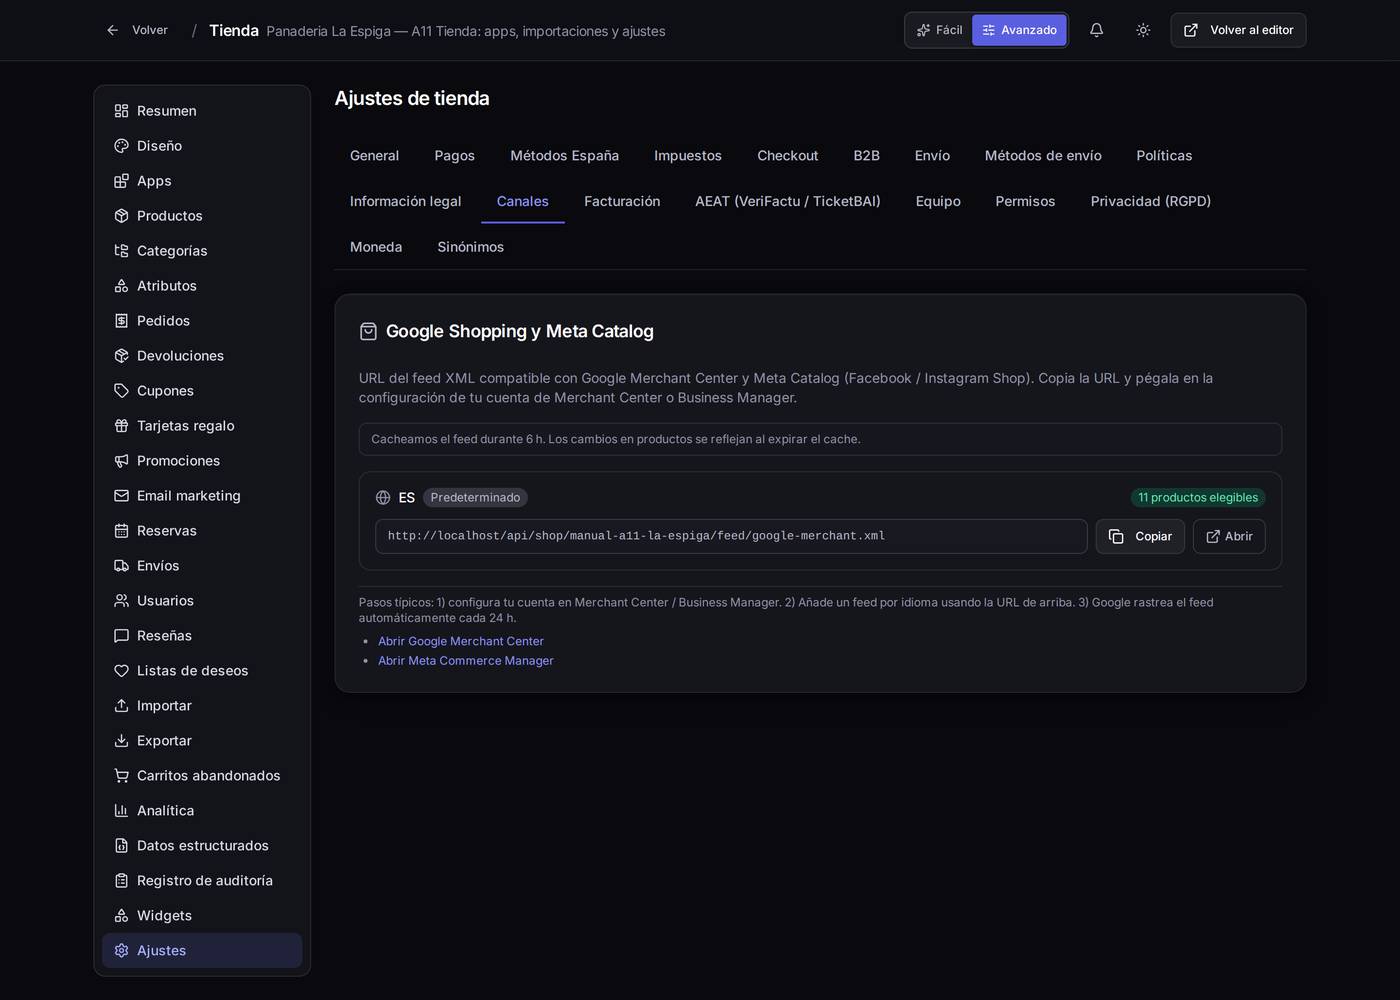1400x1000 pixels.
Task: Click the Exportar download icon
Action: coord(121,741)
